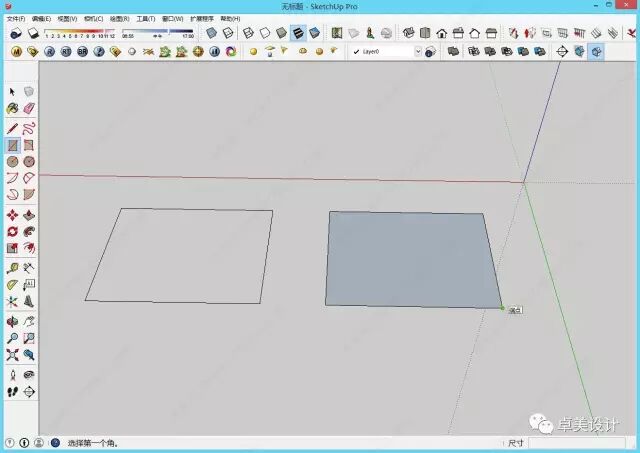Open Layer Manager icon beside Layer0
This screenshot has height=453, width=640.
(430, 52)
